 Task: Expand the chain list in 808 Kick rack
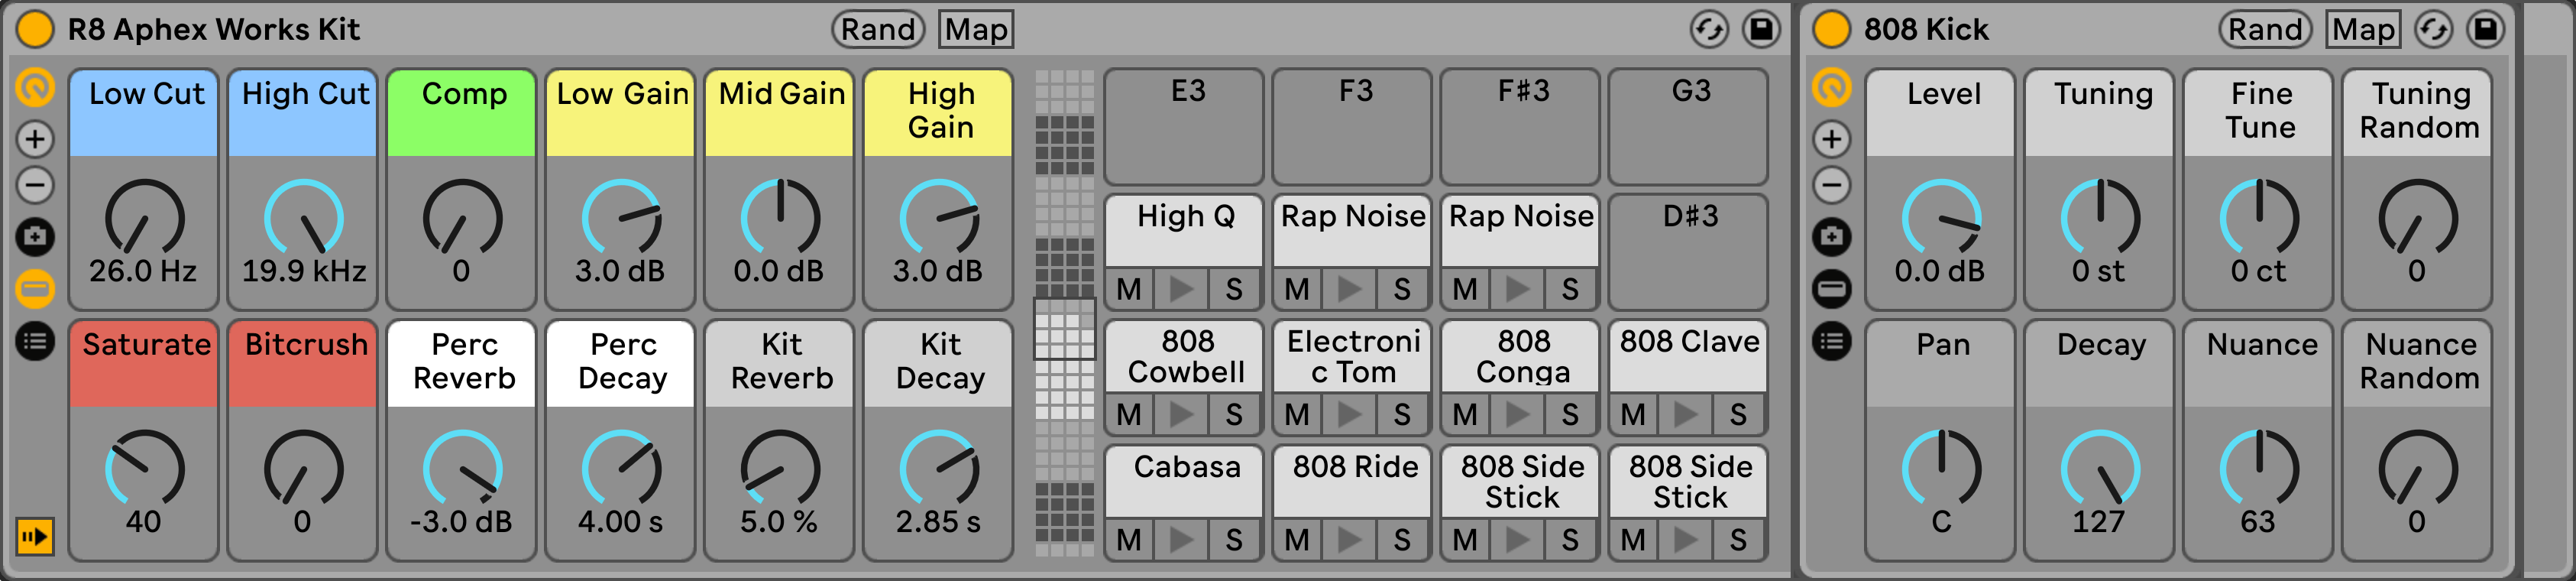pos(1831,289)
